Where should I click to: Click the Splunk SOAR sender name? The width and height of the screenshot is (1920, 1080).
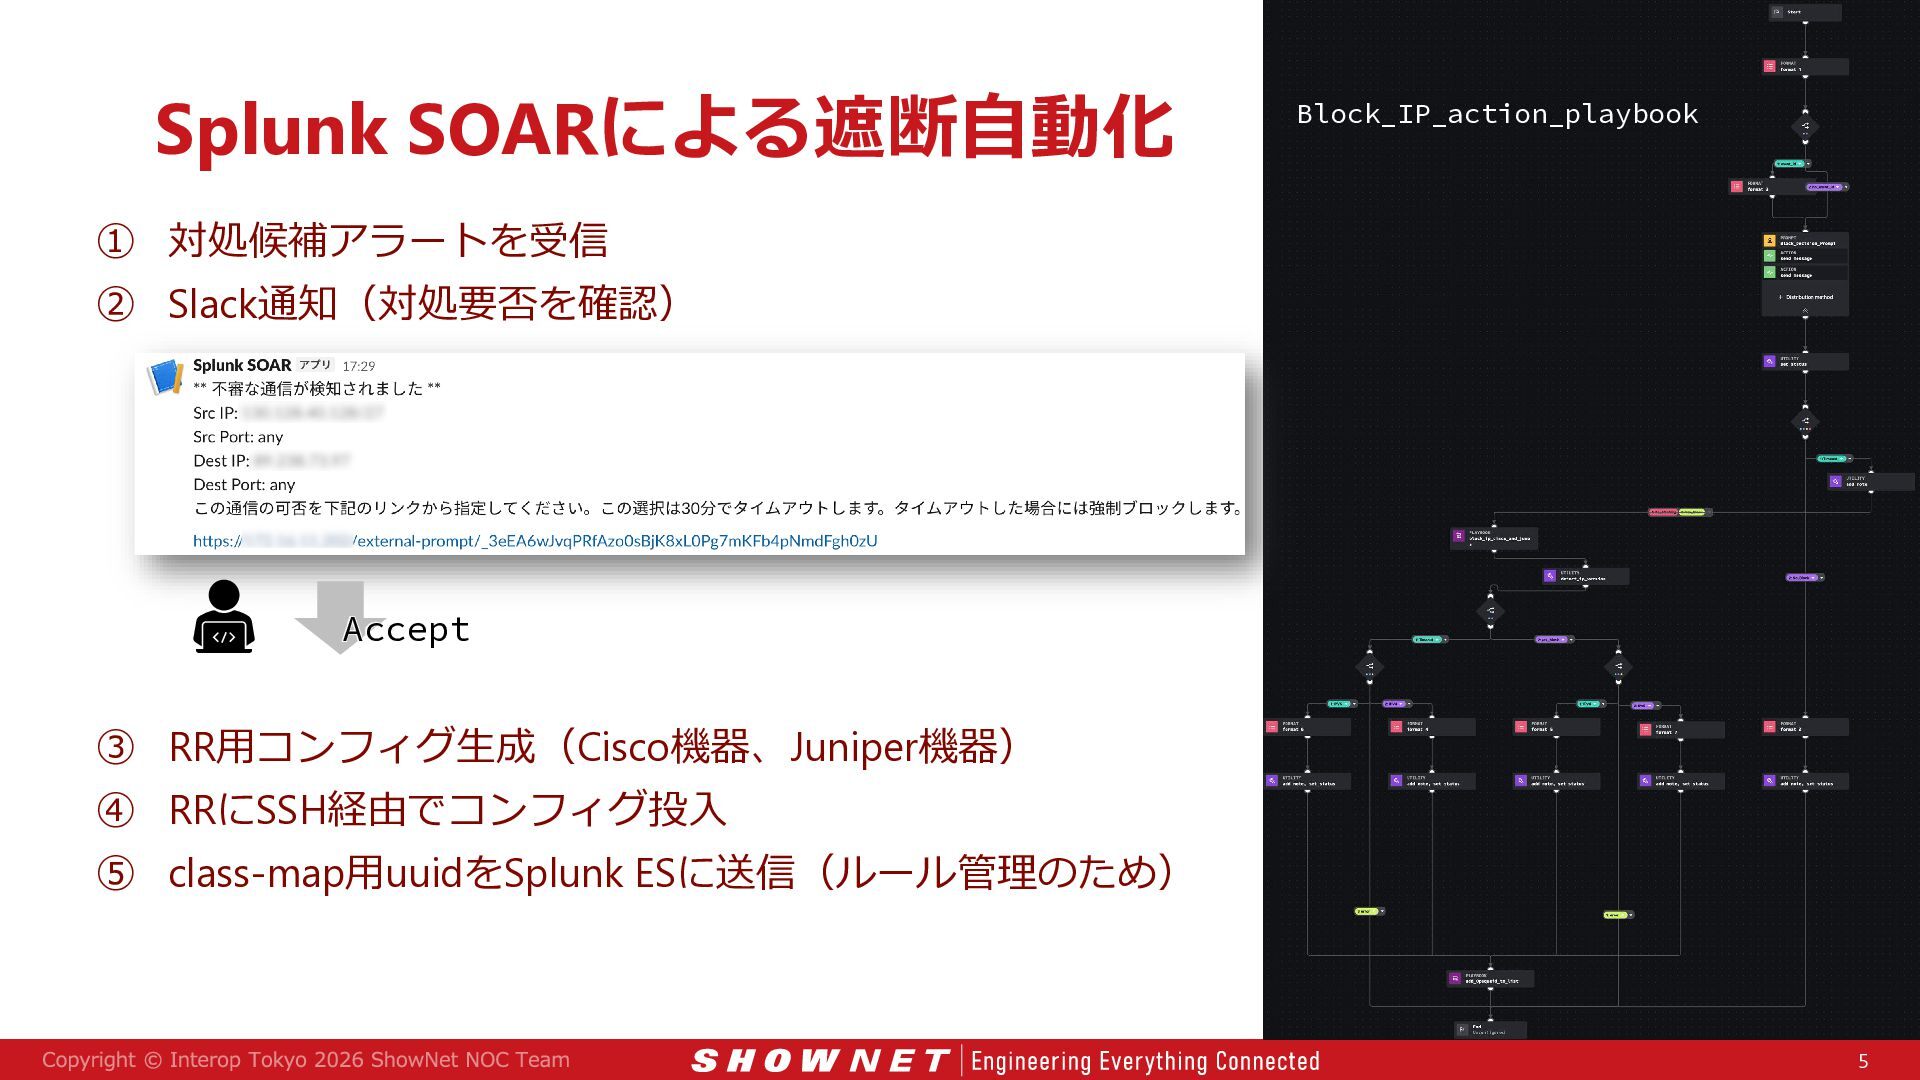[242, 365]
